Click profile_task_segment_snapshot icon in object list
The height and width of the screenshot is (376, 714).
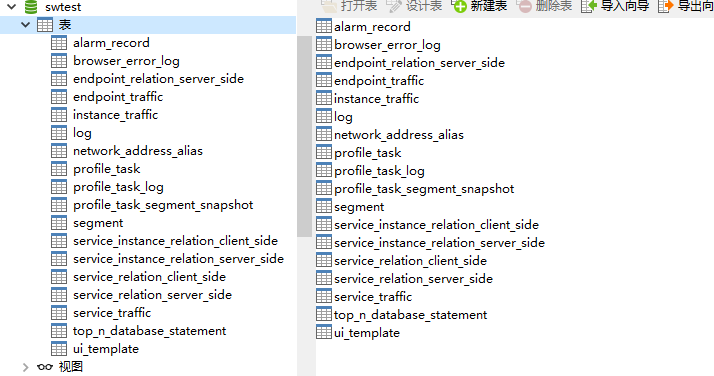coord(324,188)
